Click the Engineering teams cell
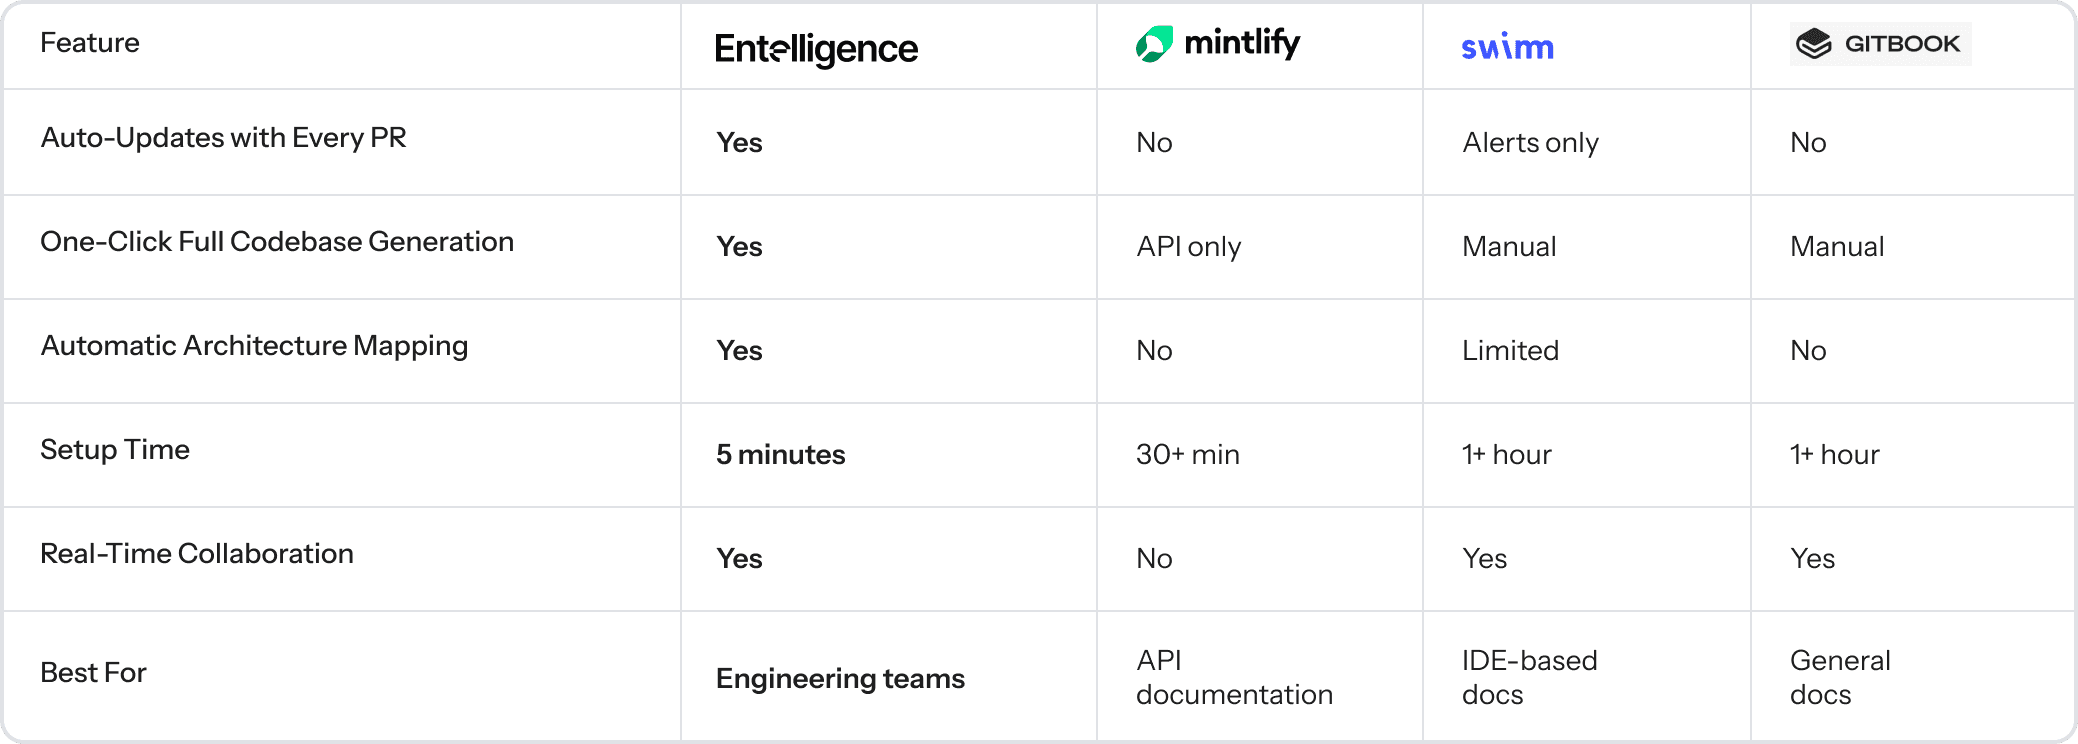 [x=840, y=679]
